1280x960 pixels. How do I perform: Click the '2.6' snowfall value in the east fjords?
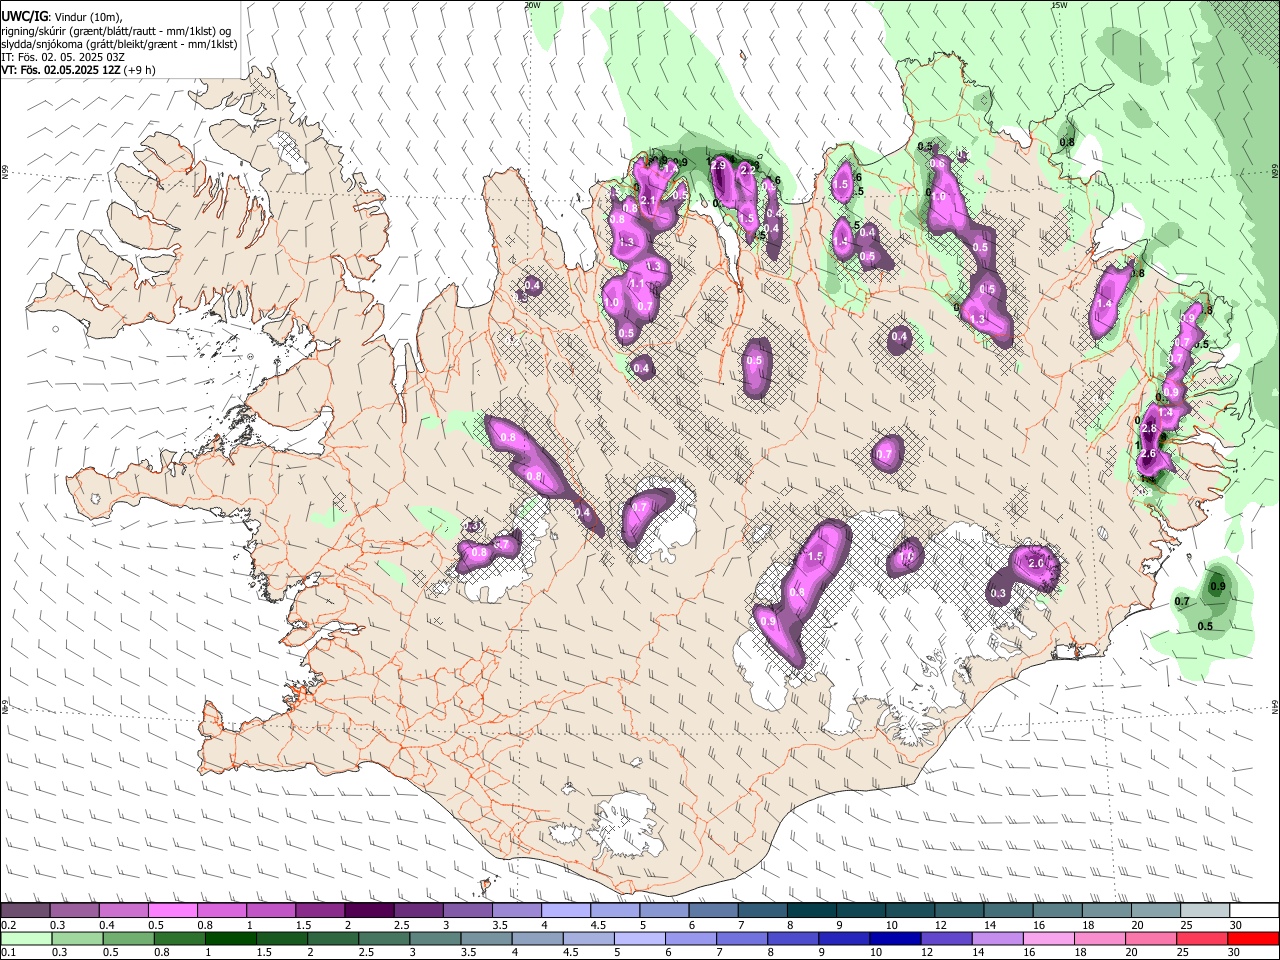pyautogui.click(x=1148, y=454)
